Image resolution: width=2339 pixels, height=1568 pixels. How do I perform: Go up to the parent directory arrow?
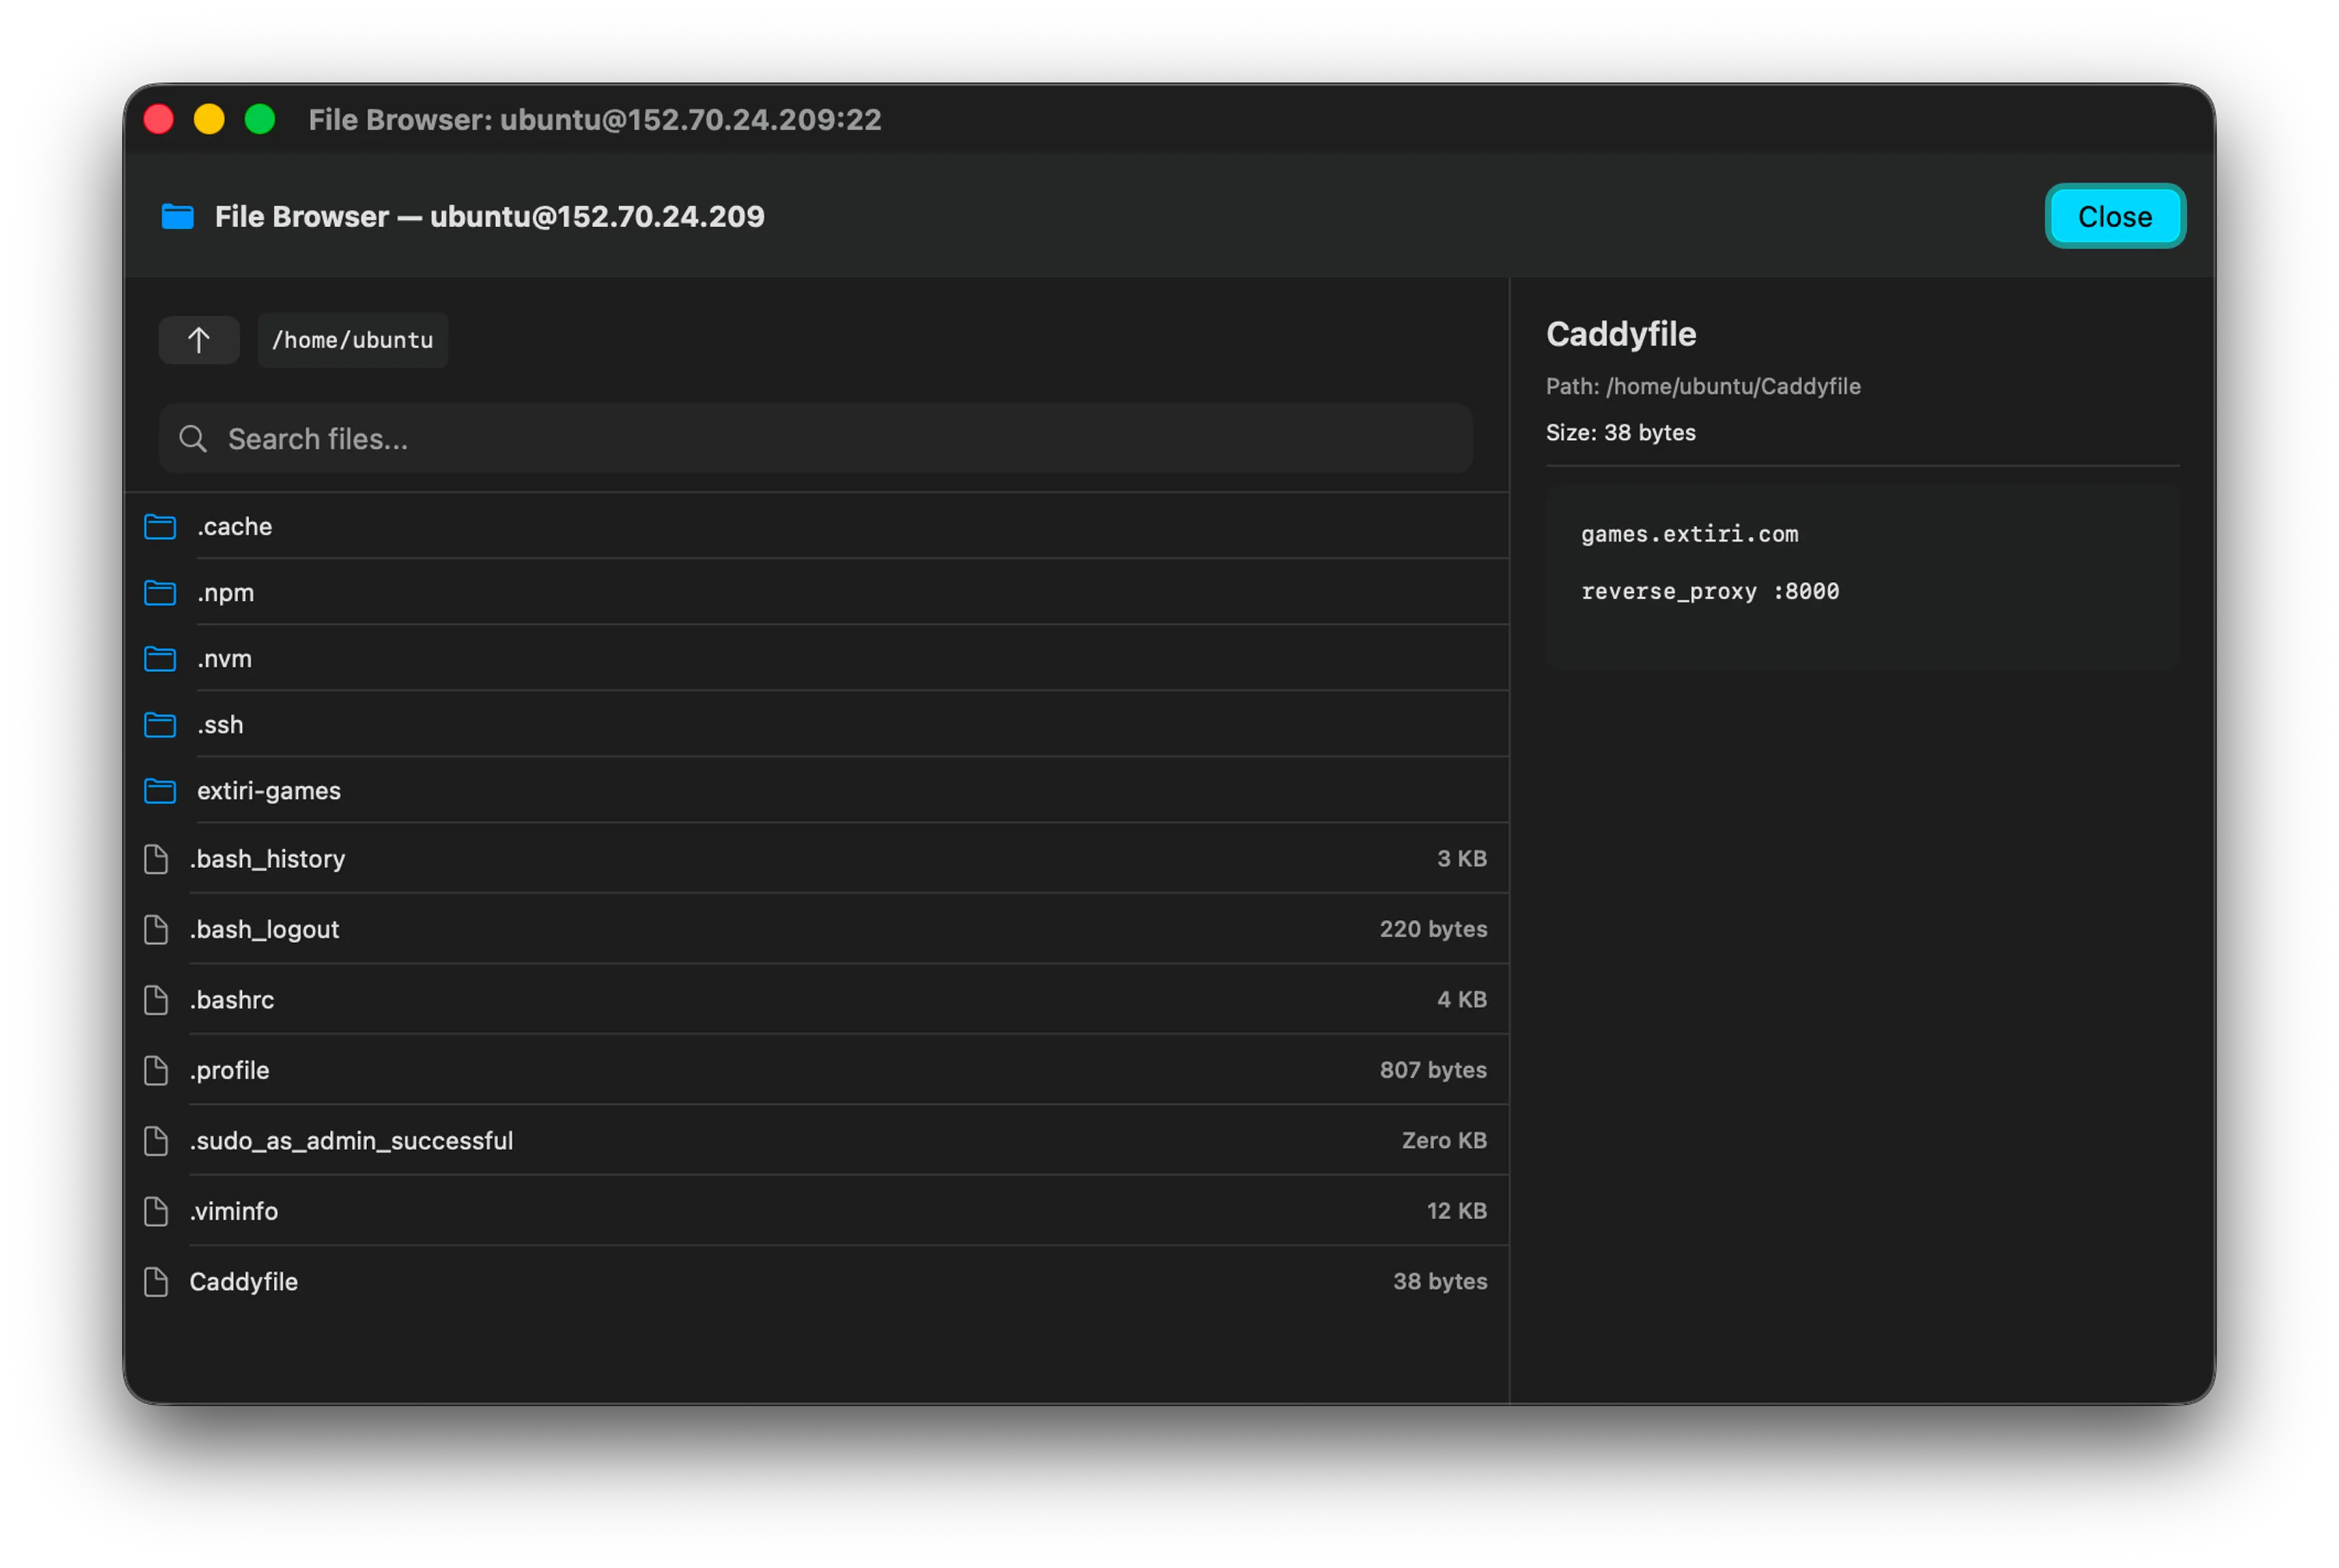(x=199, y=340)
